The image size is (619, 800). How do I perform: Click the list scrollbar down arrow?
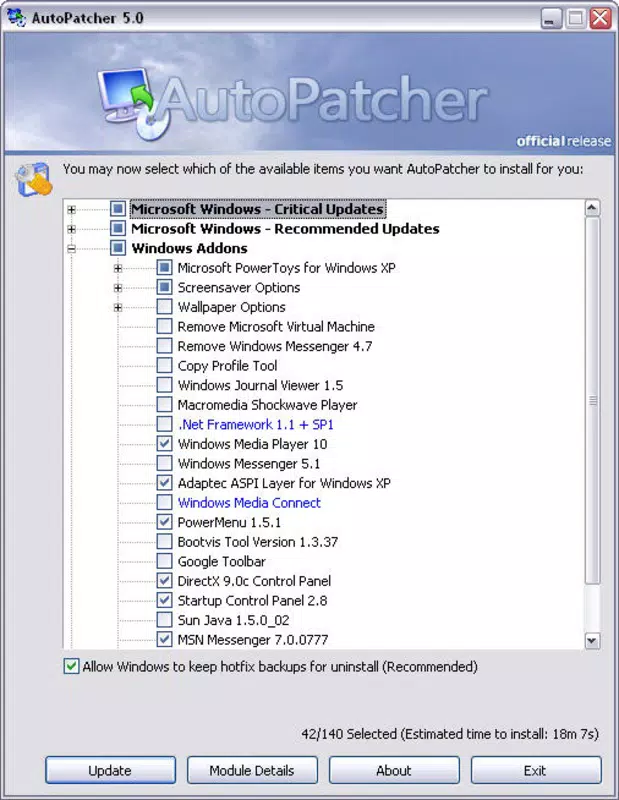pyautogui.click(x=592, y=640)
